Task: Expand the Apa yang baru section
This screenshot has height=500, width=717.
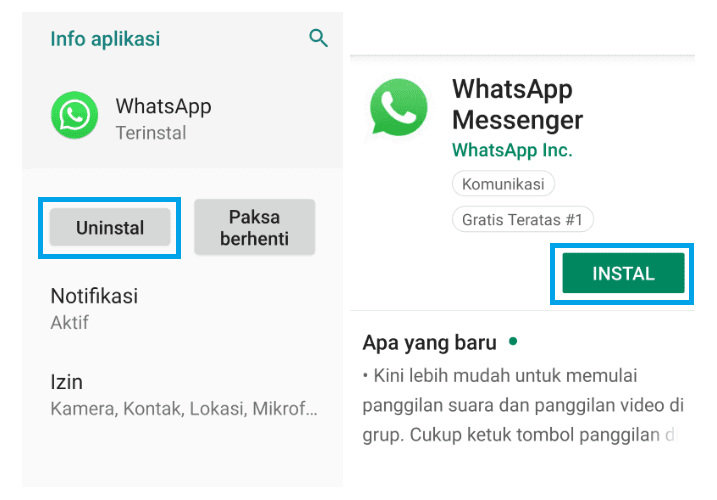Action: pos(429,343)
